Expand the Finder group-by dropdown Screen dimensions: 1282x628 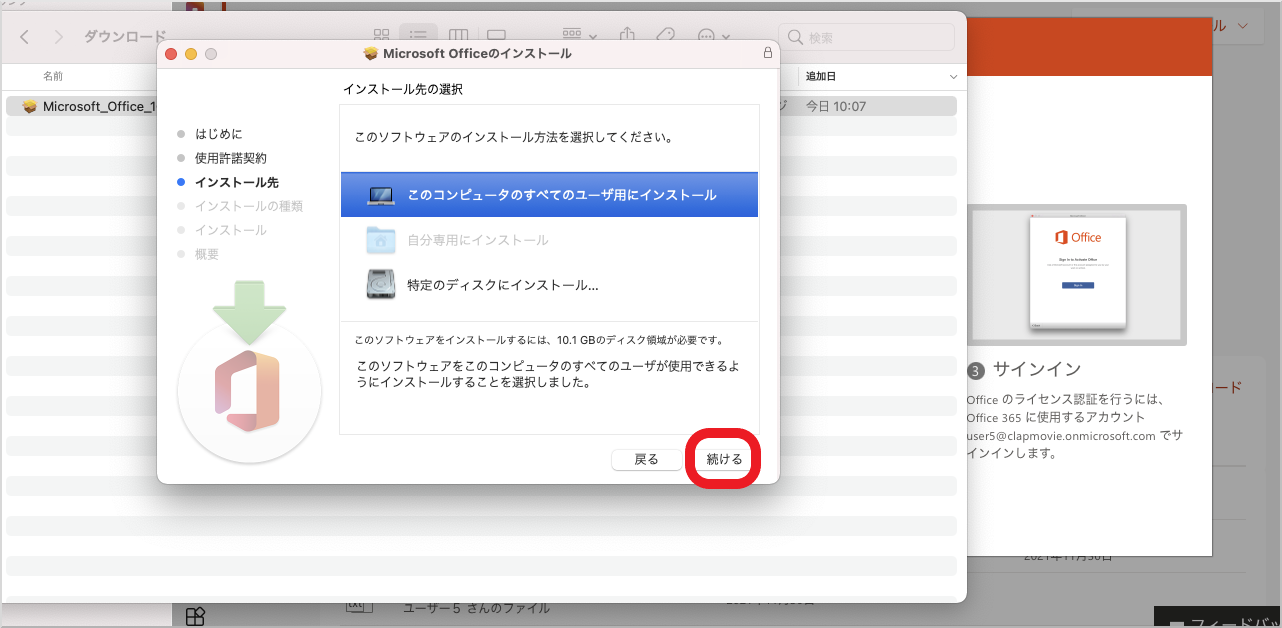(x=580, y=37)
